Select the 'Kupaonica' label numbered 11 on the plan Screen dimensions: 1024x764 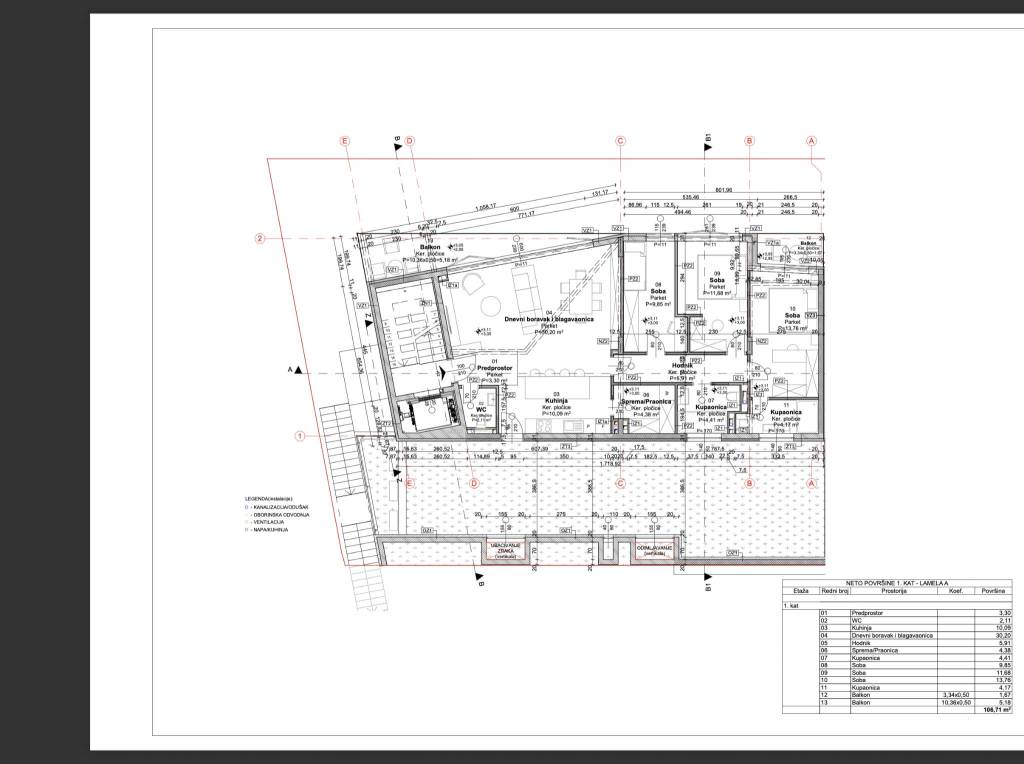786,413
